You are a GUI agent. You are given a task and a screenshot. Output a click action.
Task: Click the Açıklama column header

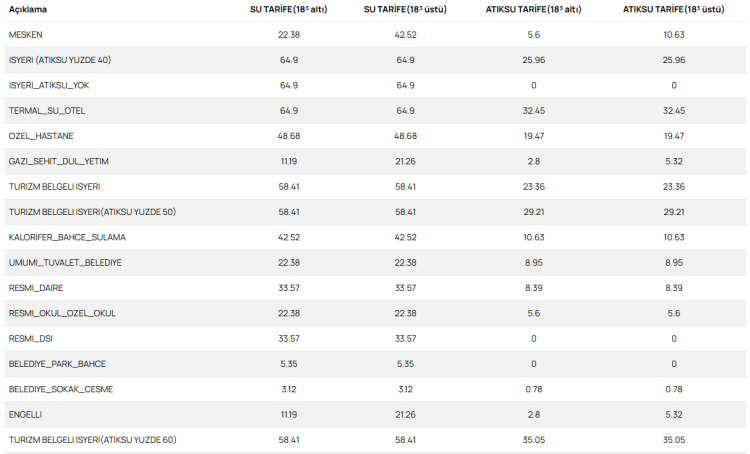point(29,9)
